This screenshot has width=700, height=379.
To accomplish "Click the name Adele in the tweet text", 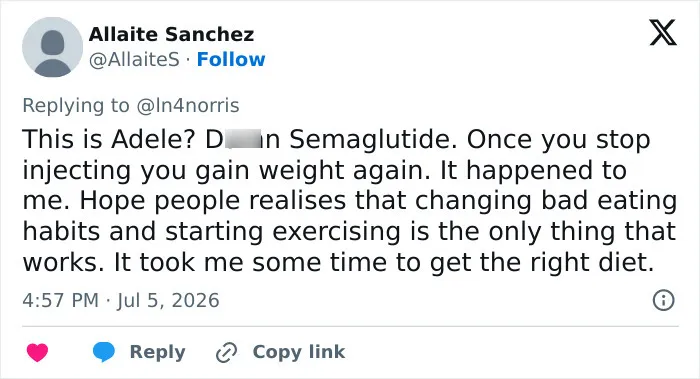I will [153, 139].
